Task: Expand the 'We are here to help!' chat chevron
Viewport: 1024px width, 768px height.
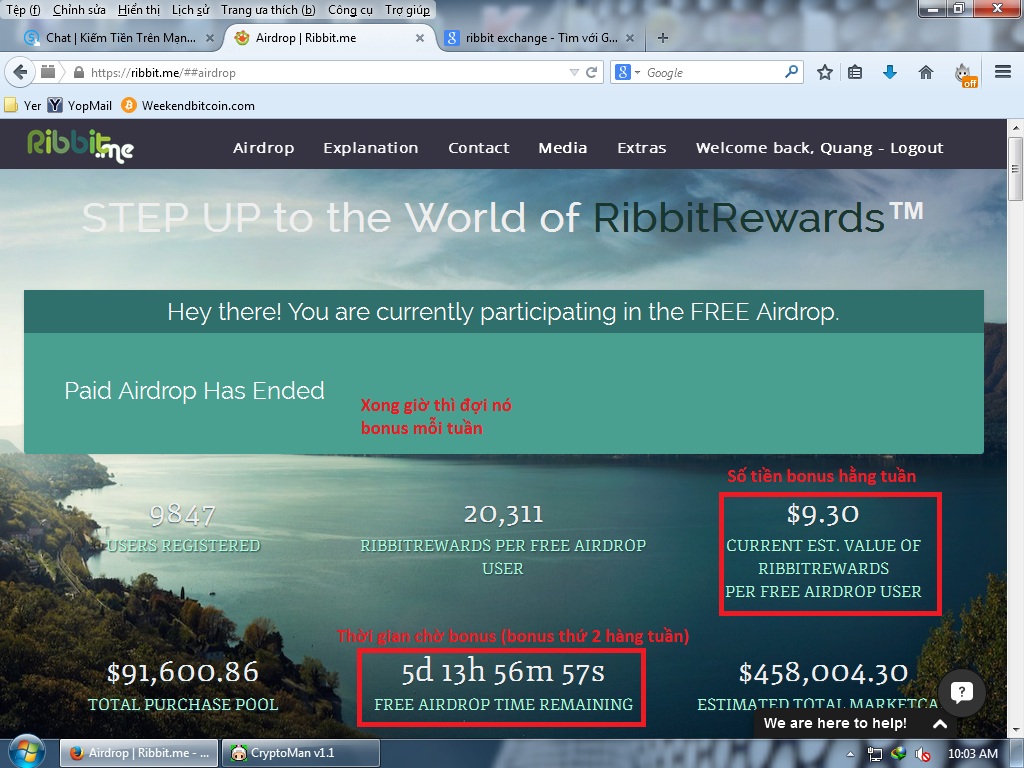Action: (940, 724)
